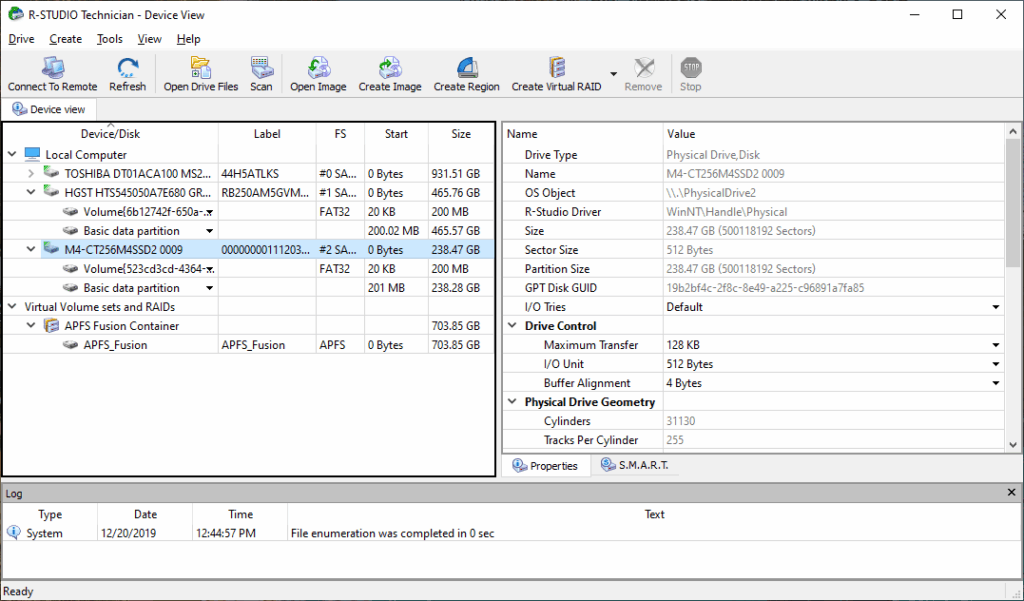Expand the TOSHIBA DT01ACA100 drive node
Screen dimensions: 1024x601
pyautogui.click(x=31, y=174)
